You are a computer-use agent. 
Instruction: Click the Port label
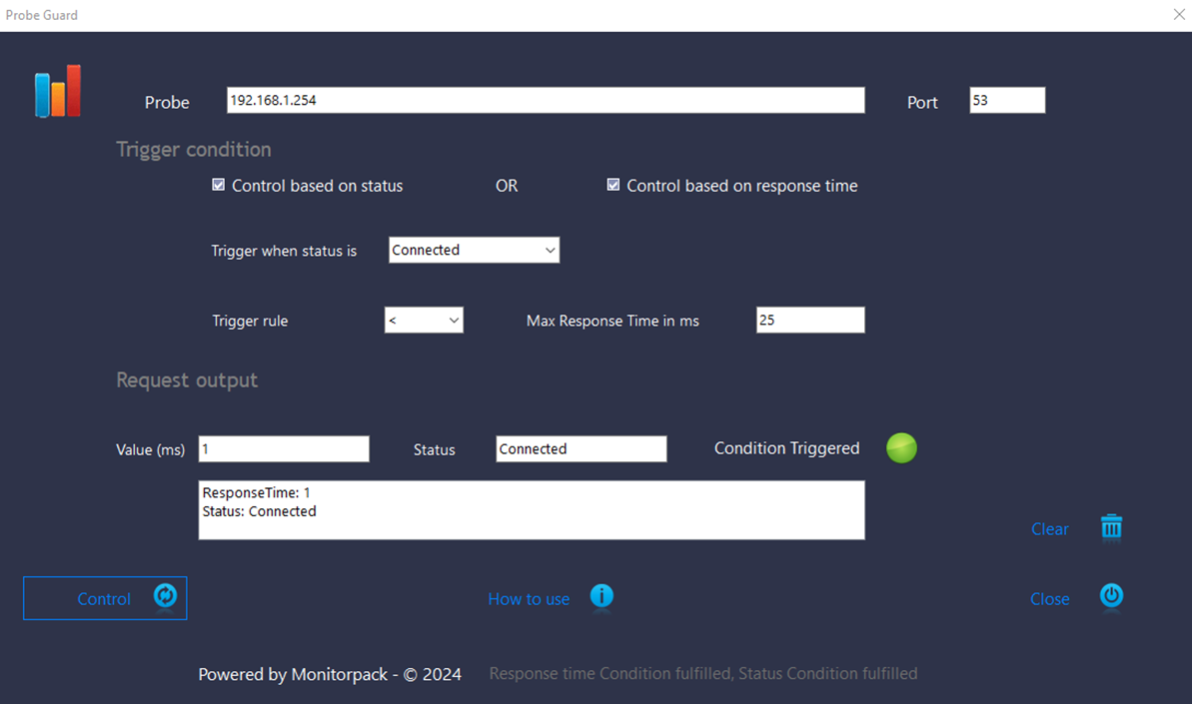pyautogui.click(x=922, y=103)
